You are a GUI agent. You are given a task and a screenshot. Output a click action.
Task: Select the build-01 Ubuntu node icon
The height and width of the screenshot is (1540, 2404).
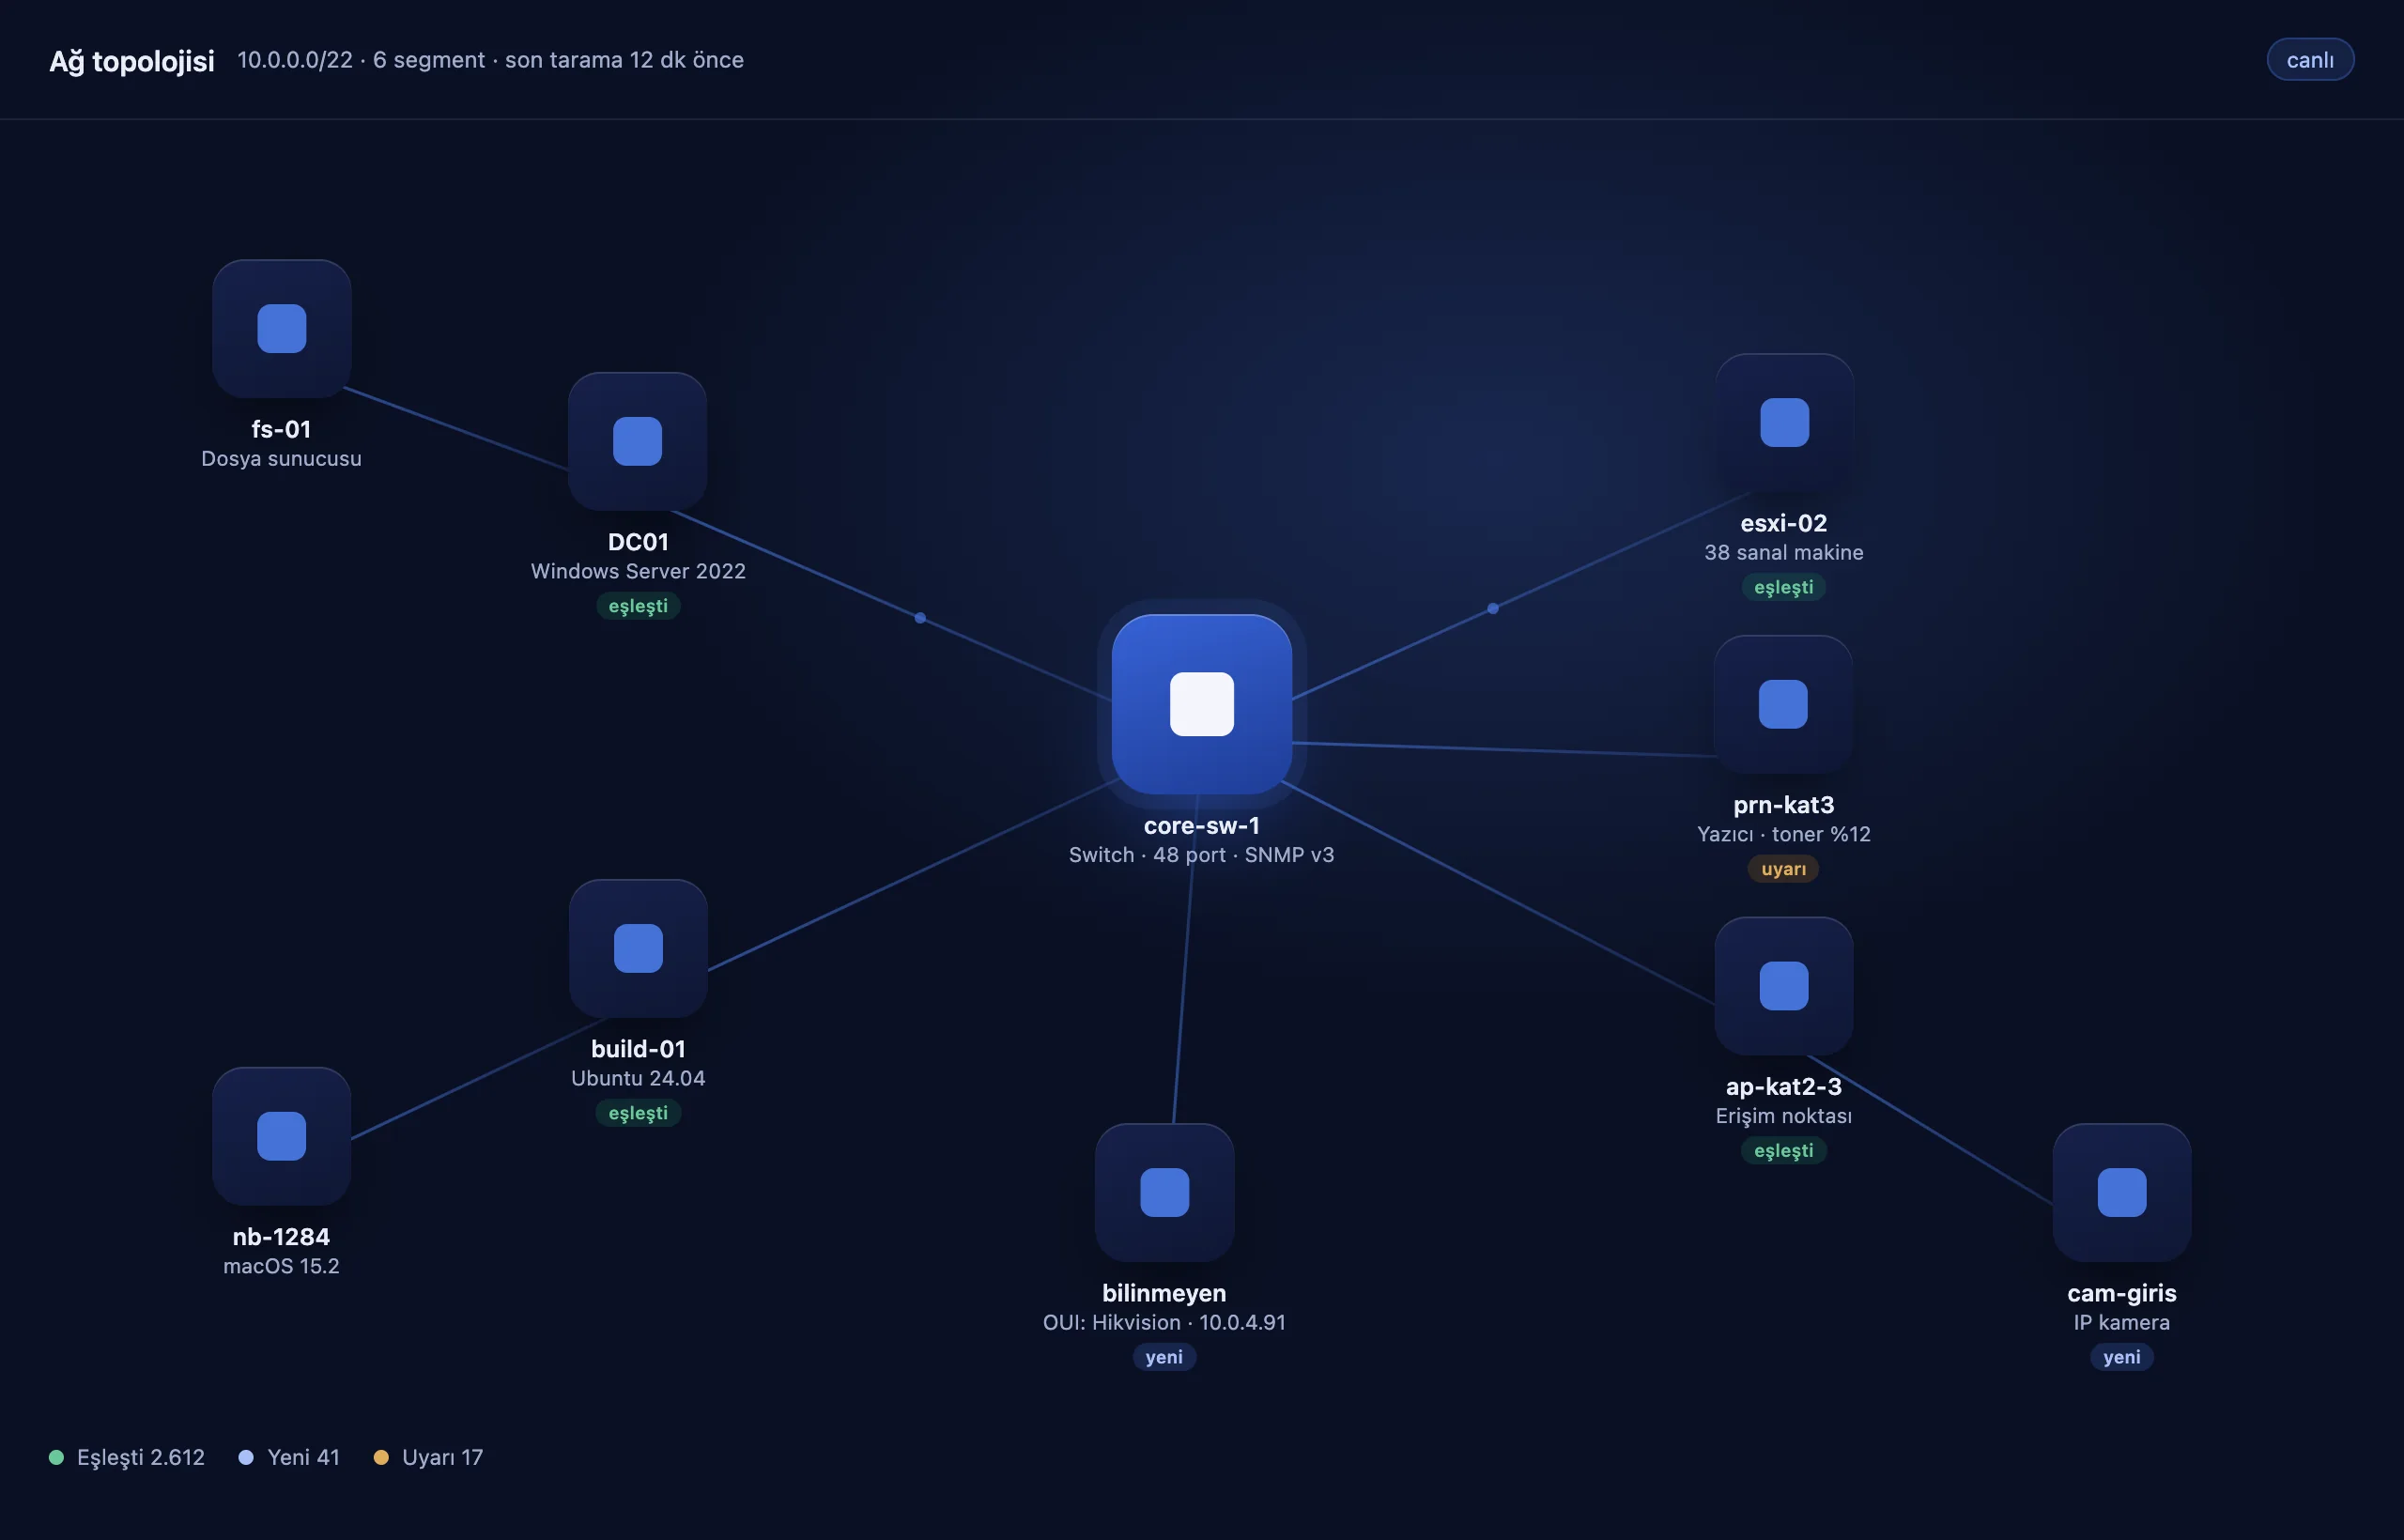pos(638,948)
